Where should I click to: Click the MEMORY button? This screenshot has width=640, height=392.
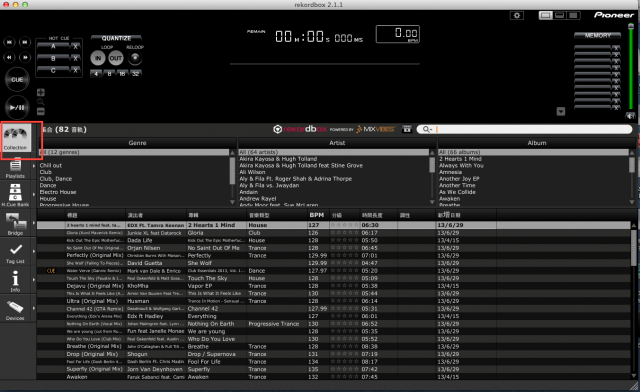coord(598,36)
